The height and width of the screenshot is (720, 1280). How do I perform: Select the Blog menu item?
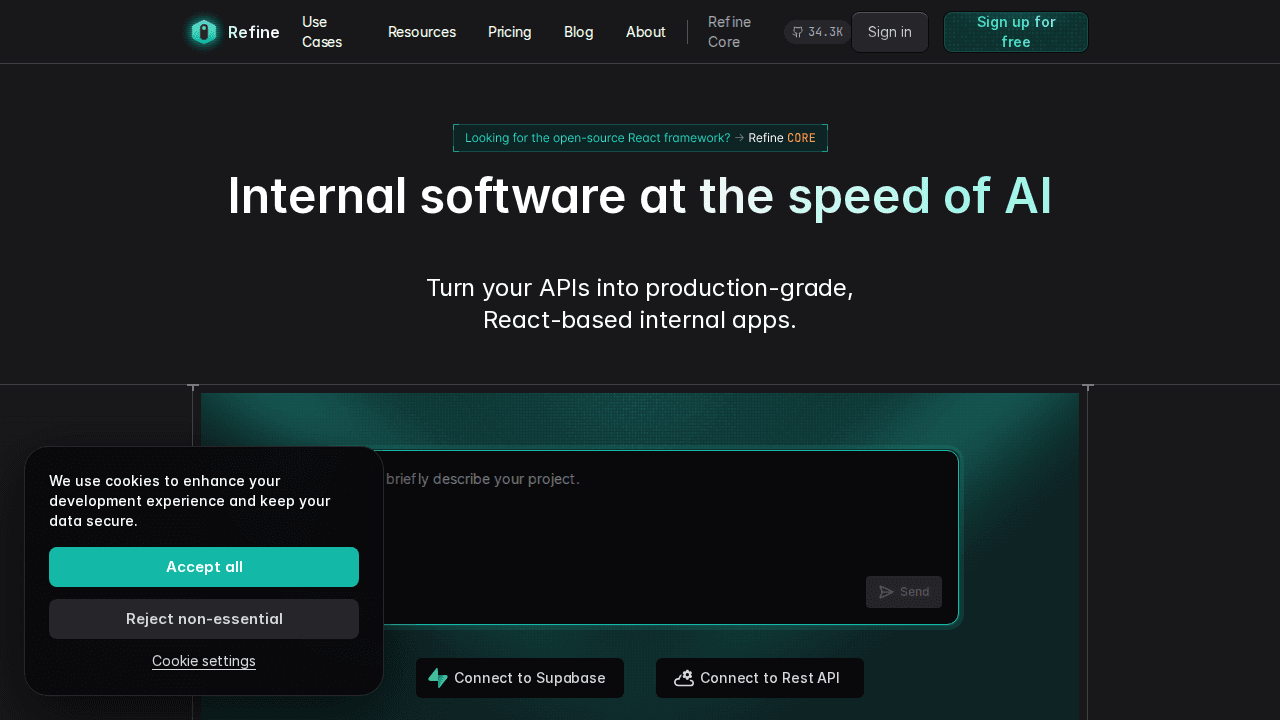[x=578, y=31]
